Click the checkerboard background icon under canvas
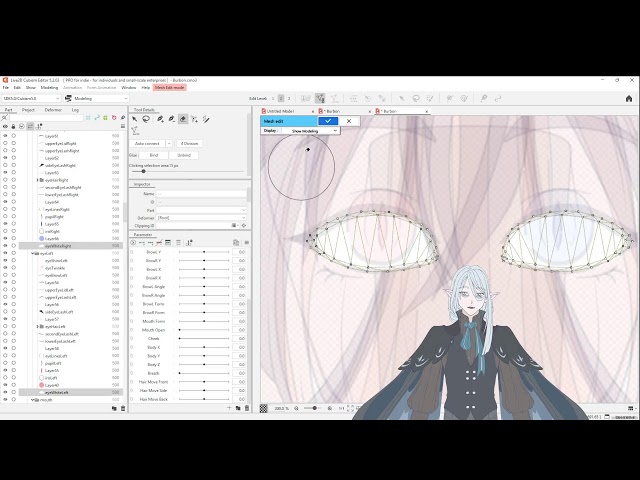The width and height of the screenshot is (640, 480). (x=264, y=408)
